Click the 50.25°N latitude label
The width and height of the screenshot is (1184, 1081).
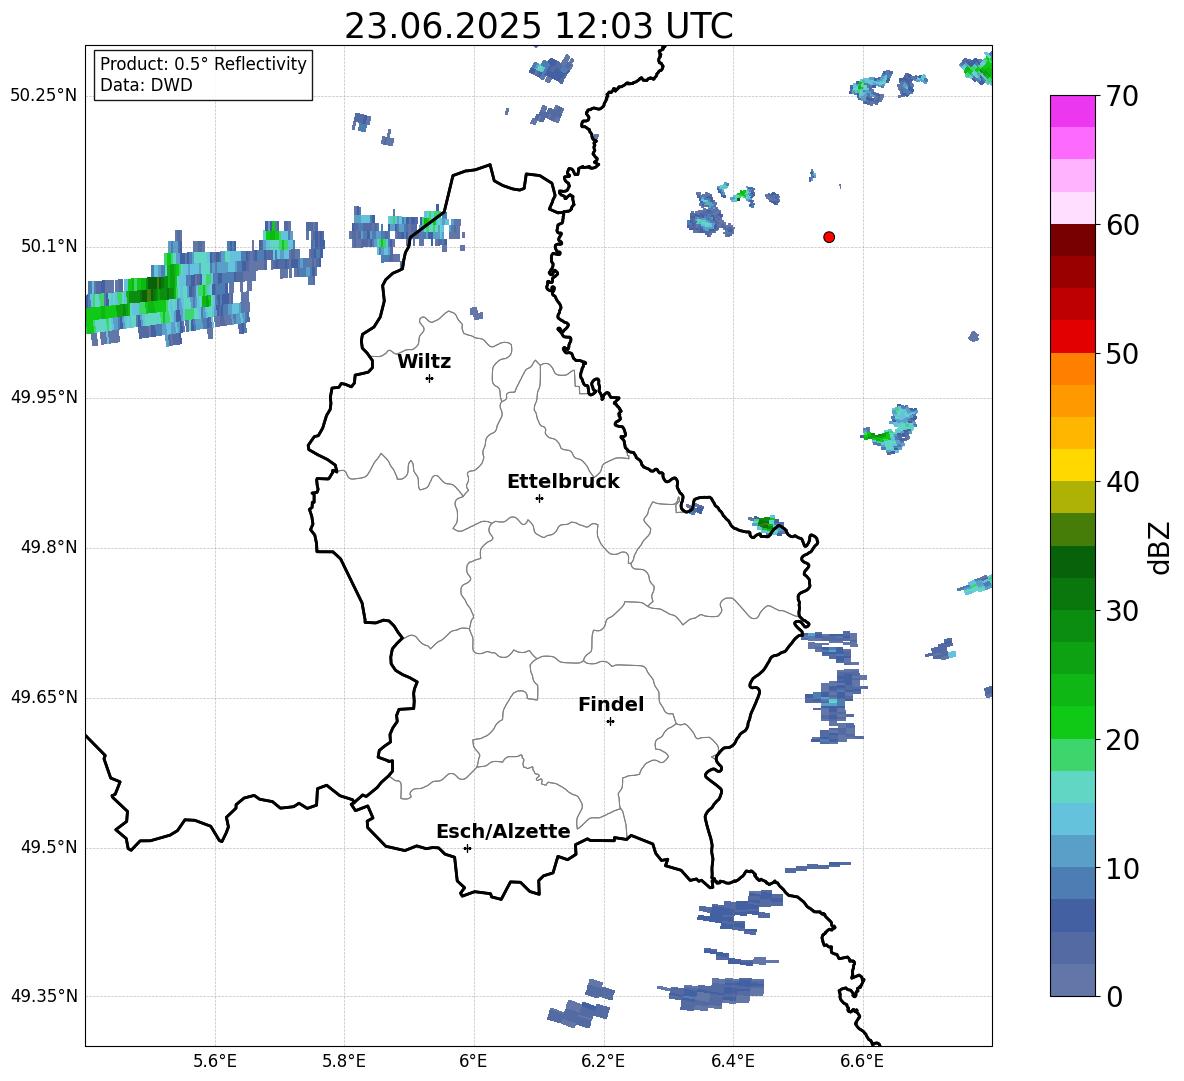(44, 96)
